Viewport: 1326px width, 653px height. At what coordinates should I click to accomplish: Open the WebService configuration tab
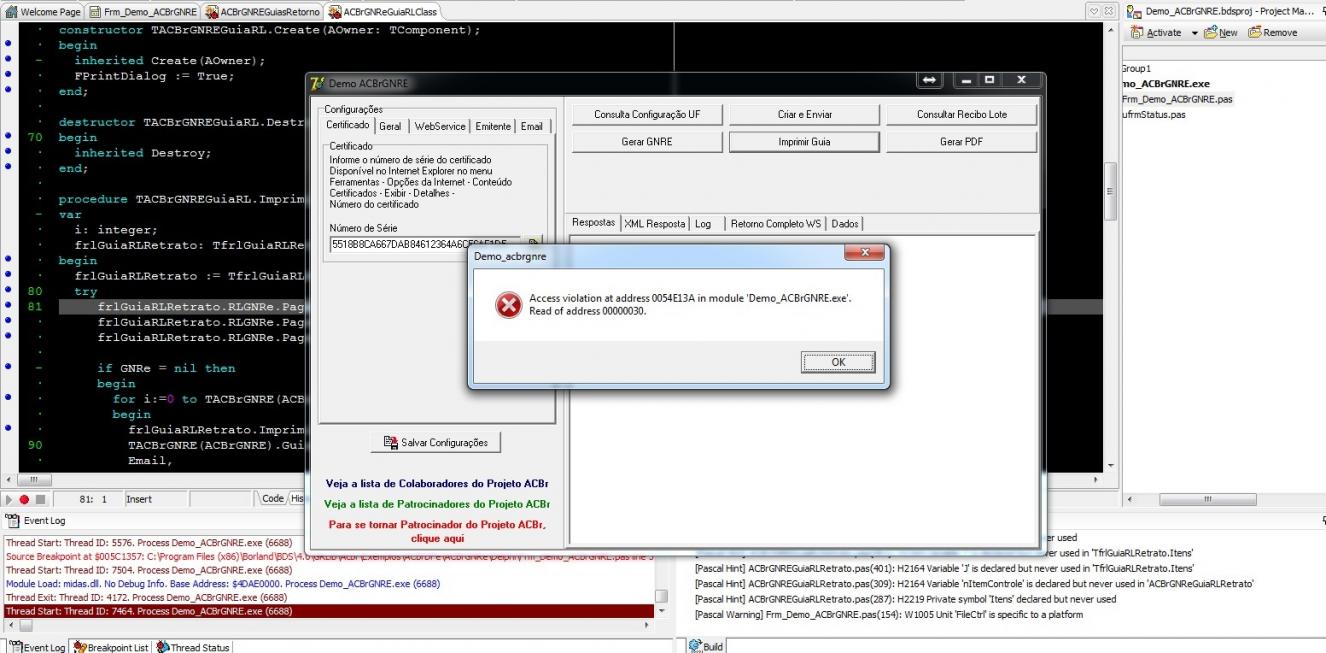[440, 126]
